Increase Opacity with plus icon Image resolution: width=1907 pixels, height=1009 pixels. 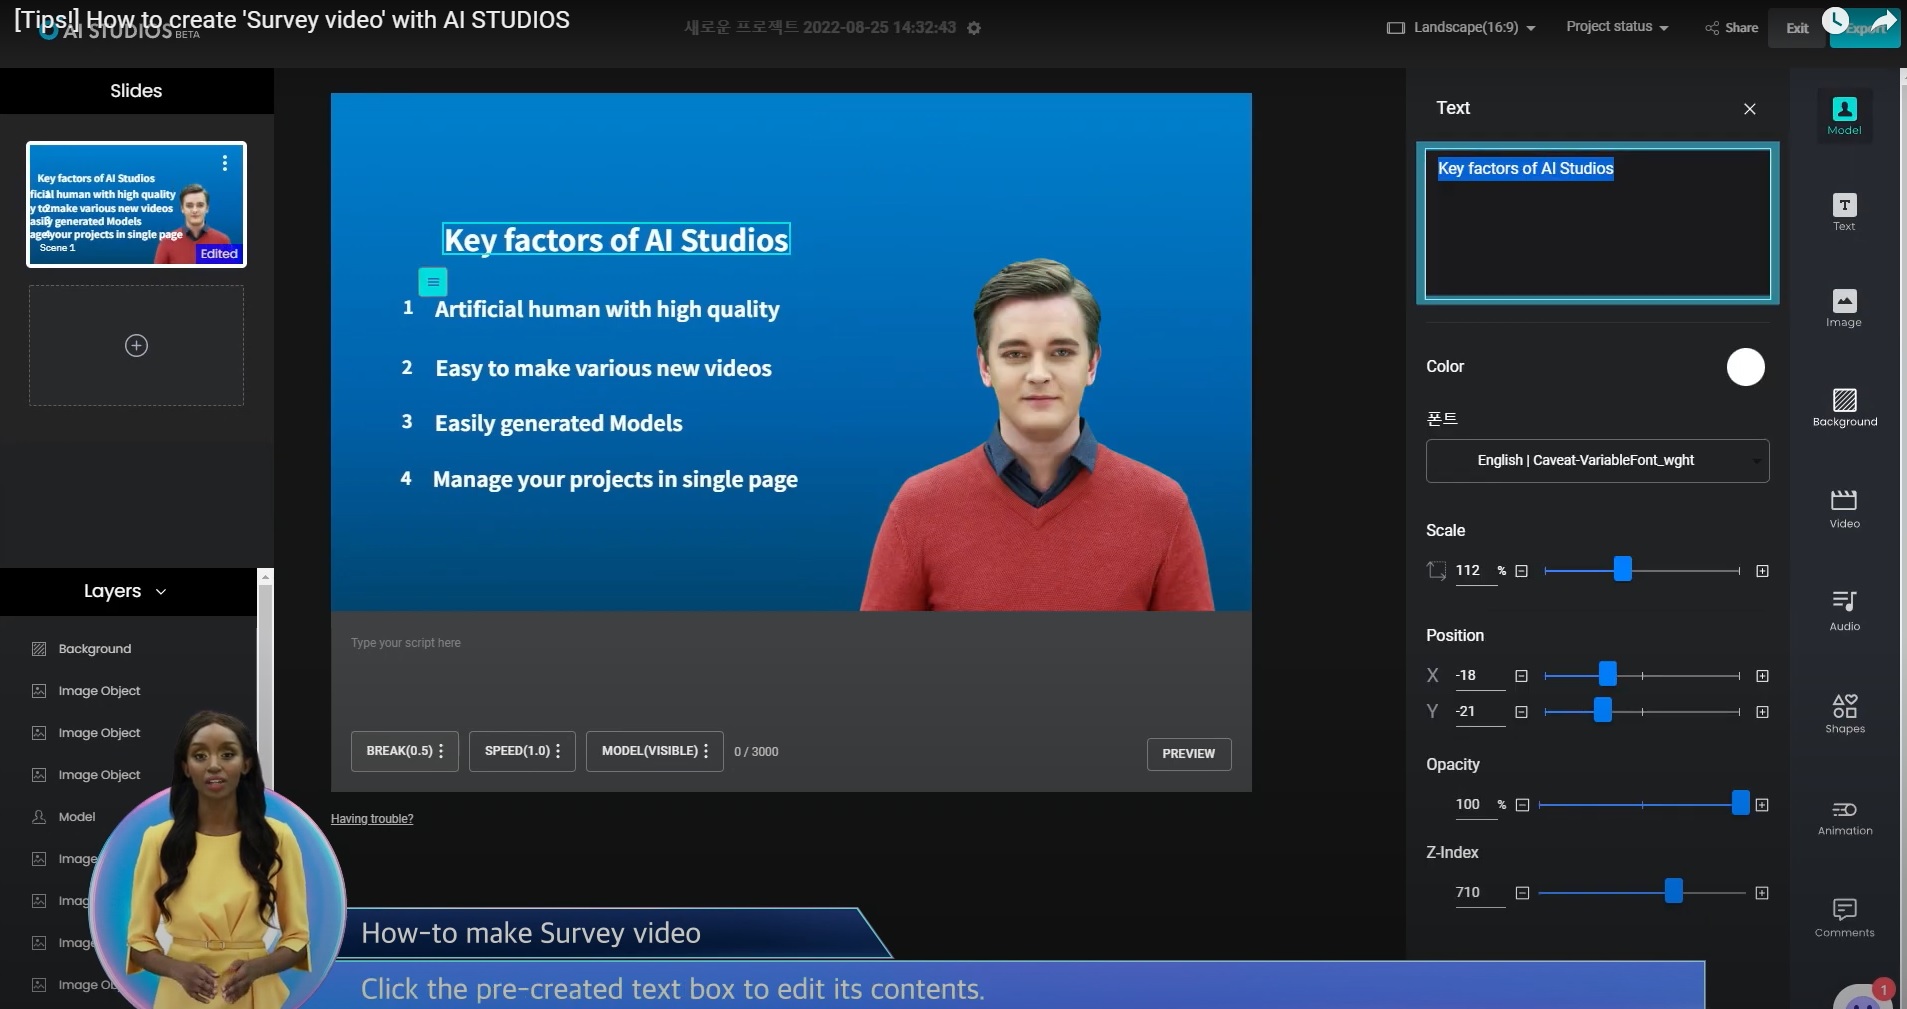click(1762, 805)
